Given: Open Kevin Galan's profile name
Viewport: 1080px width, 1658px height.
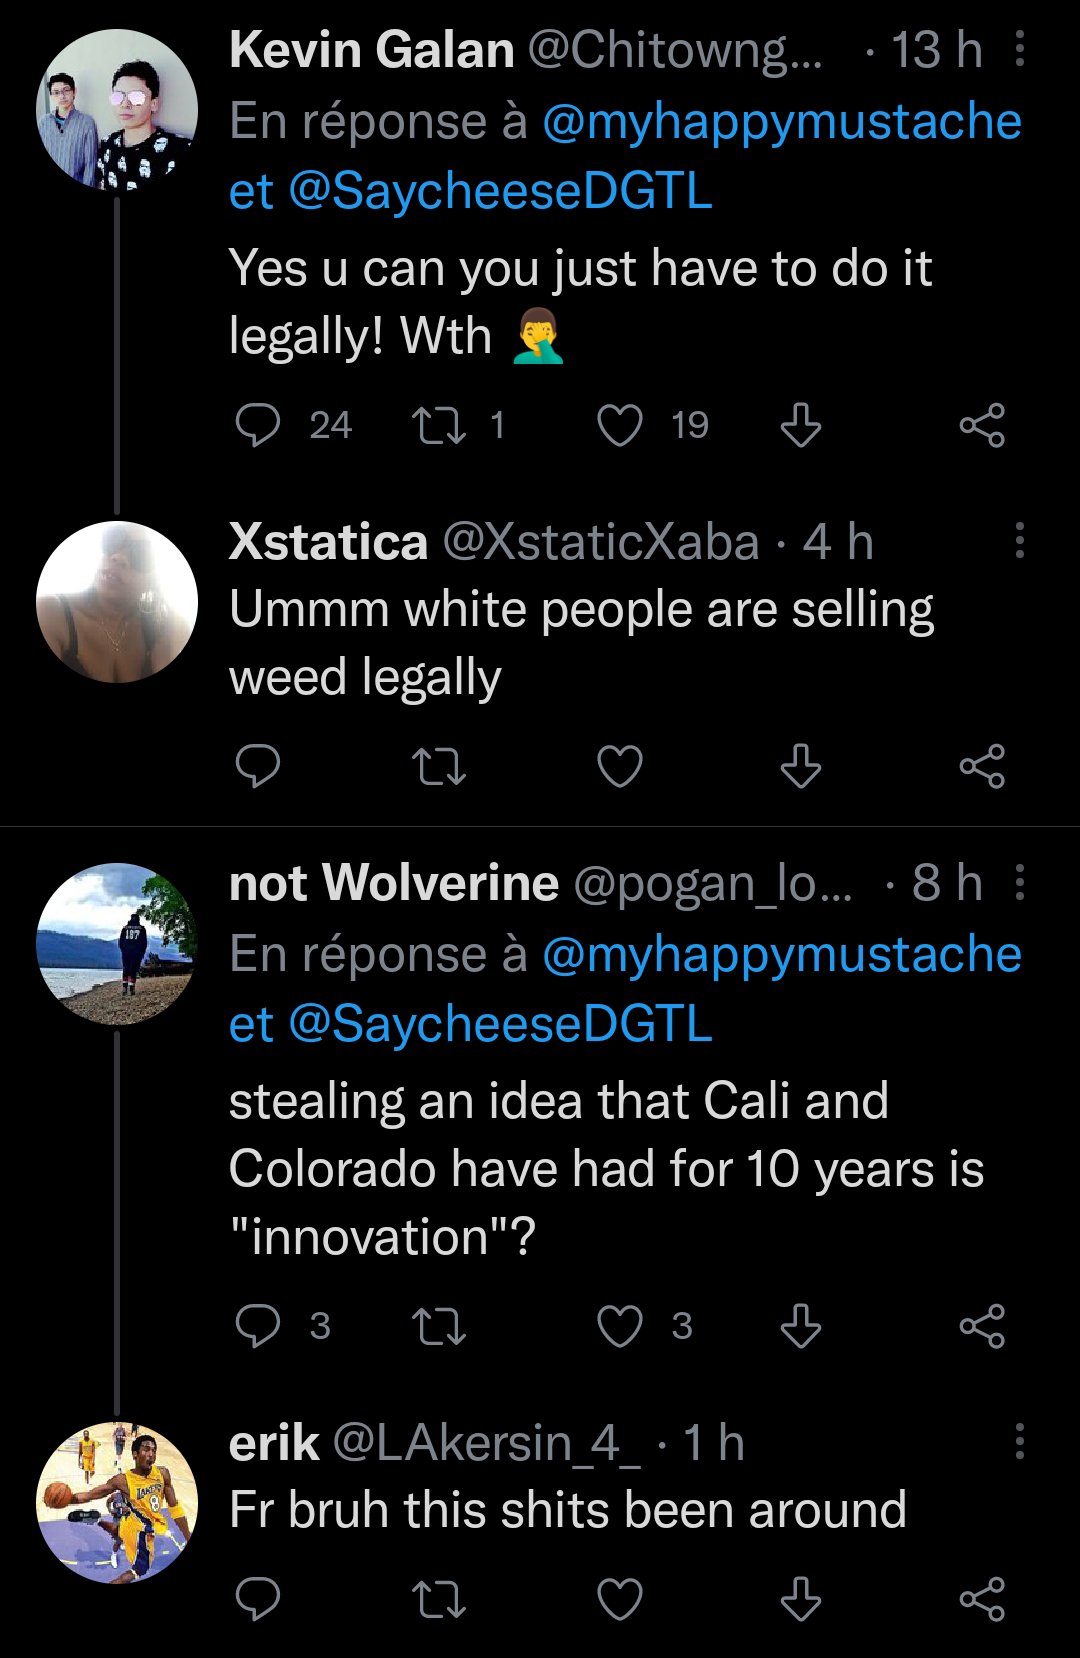Looking at the screenshot, I should (371, 50).
